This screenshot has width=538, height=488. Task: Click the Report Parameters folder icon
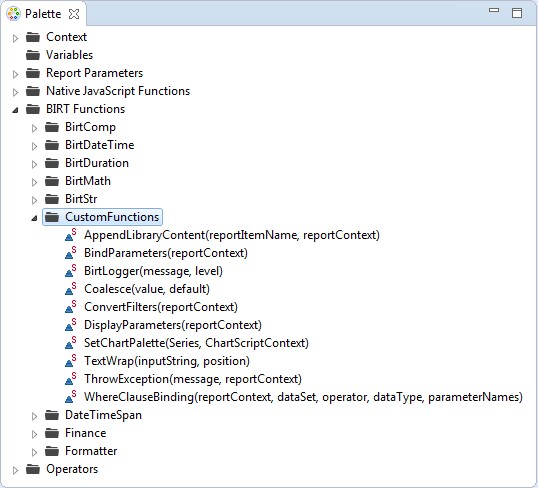click(33, 73)
